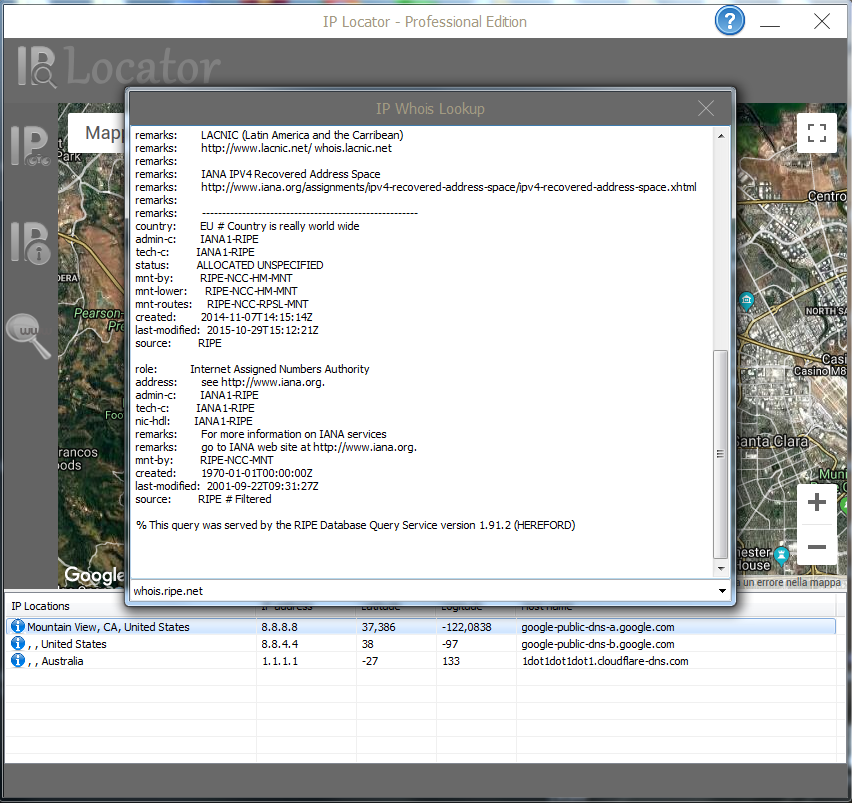The width and height of the screenshot is (852, 803).
Task: Click latitude 37,386 cell
Action: point(378,627)
